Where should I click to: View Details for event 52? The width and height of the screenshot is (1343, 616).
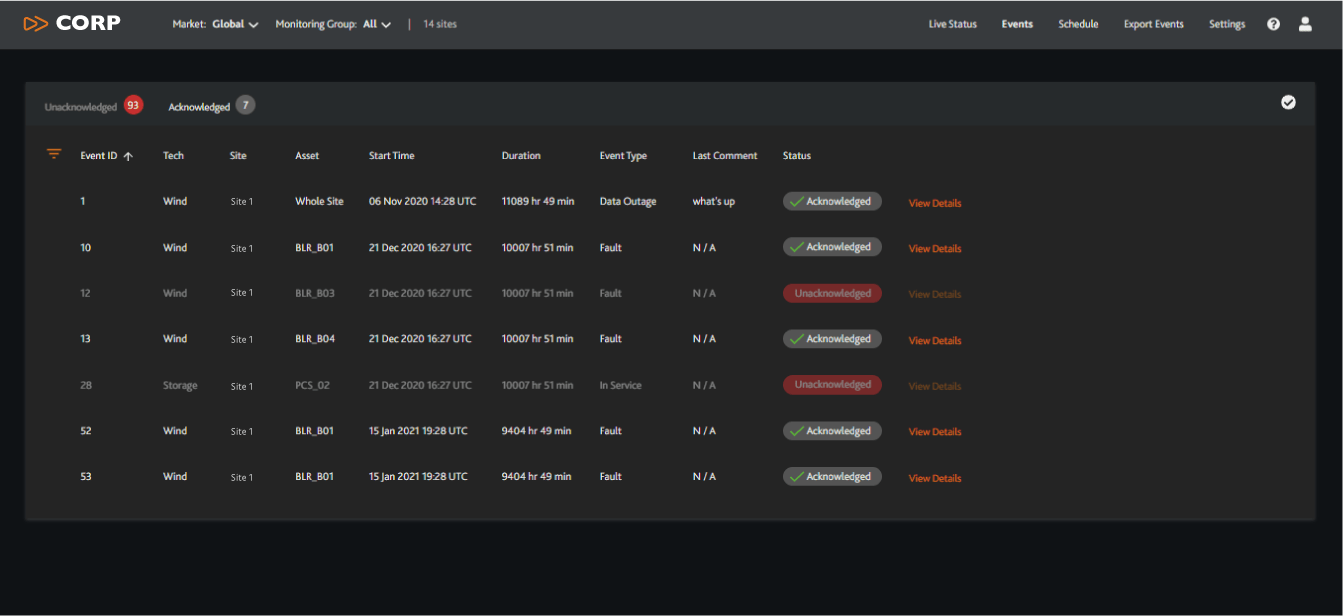(x=935, y=433)
